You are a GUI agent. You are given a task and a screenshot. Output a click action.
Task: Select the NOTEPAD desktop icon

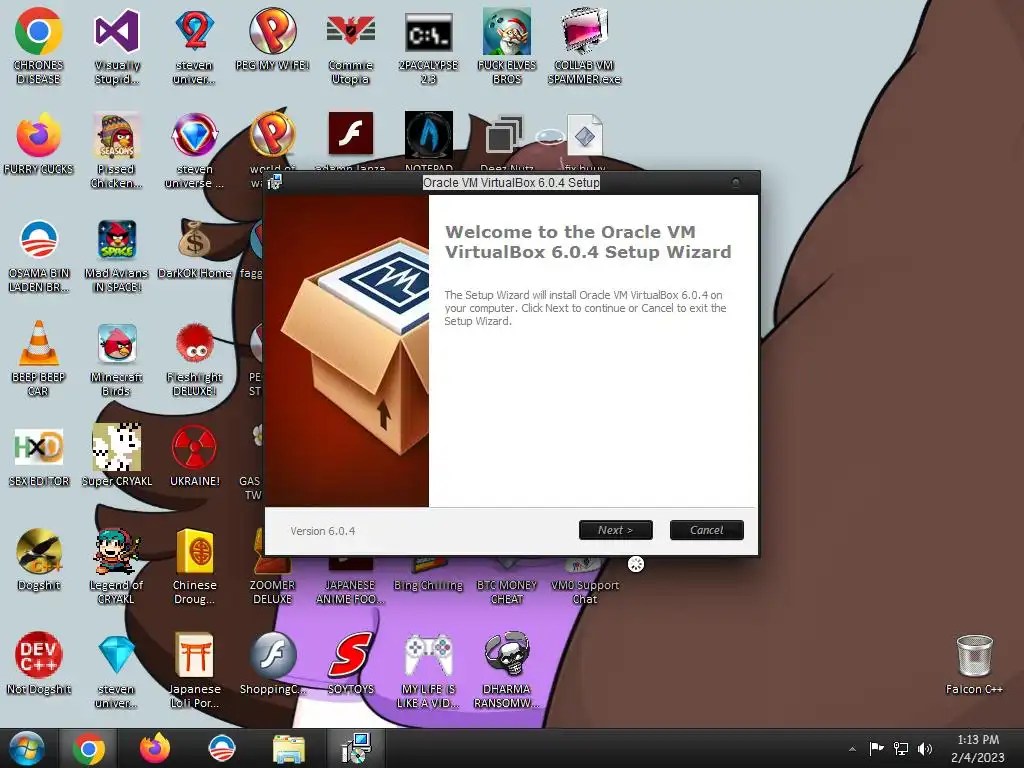point(428,142)
